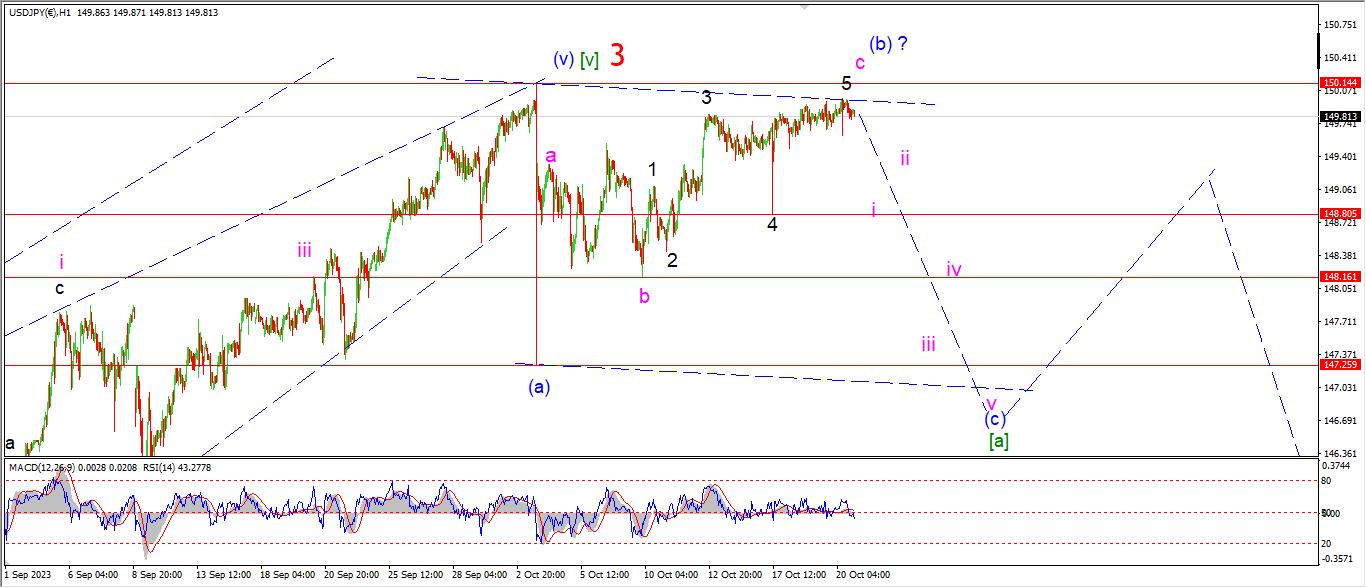Image resolution: width=1366 pixels, height=588 pixels.
Task: Select the blue (b) ? wave label
Action: click(x=888, y=44)
